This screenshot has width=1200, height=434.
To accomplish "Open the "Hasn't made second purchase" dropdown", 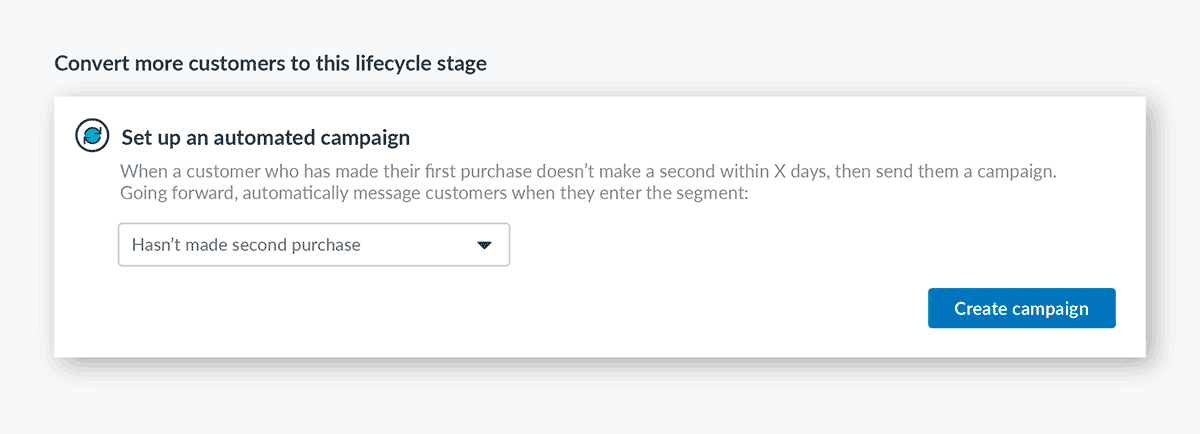I will tap(313, 244).
